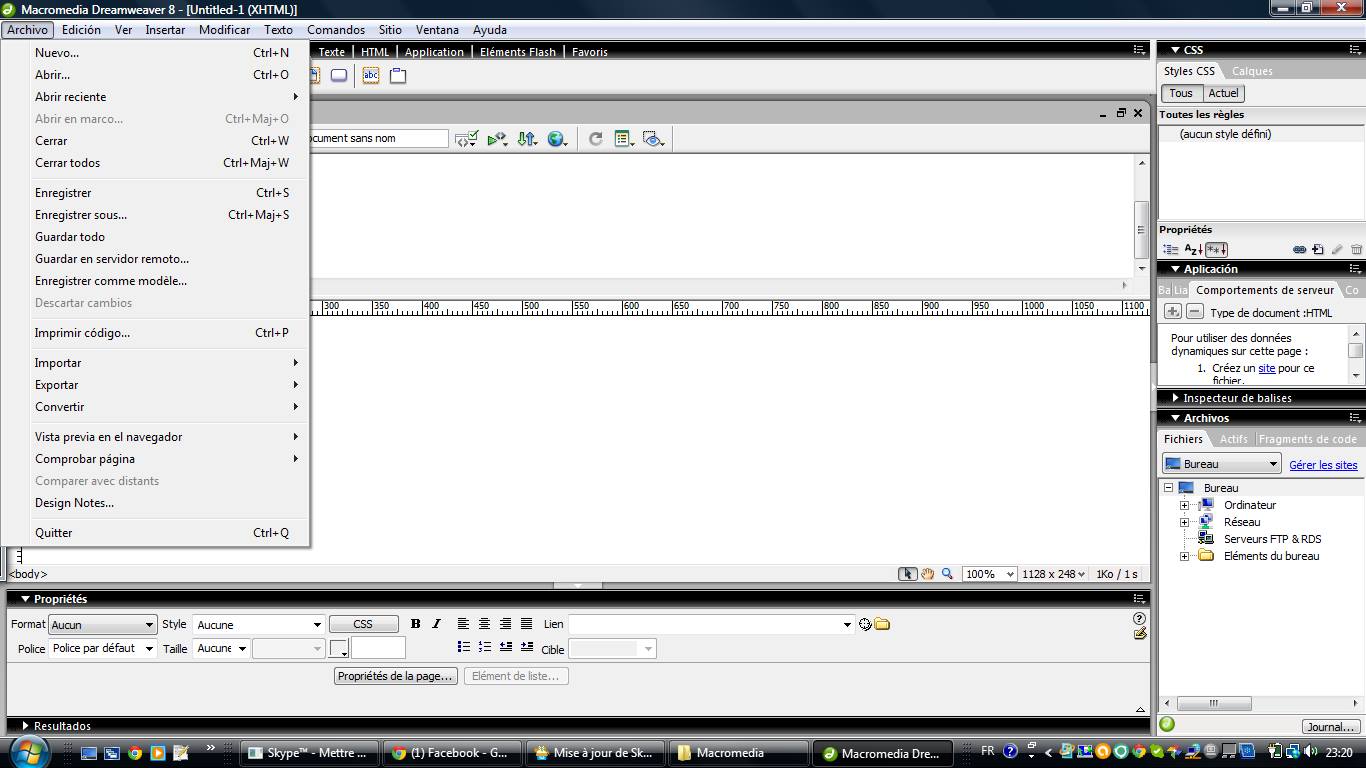Click the fieldset icon in Insert bar
This screenshot has height=768, width=1366.
[x=398, y=75]
